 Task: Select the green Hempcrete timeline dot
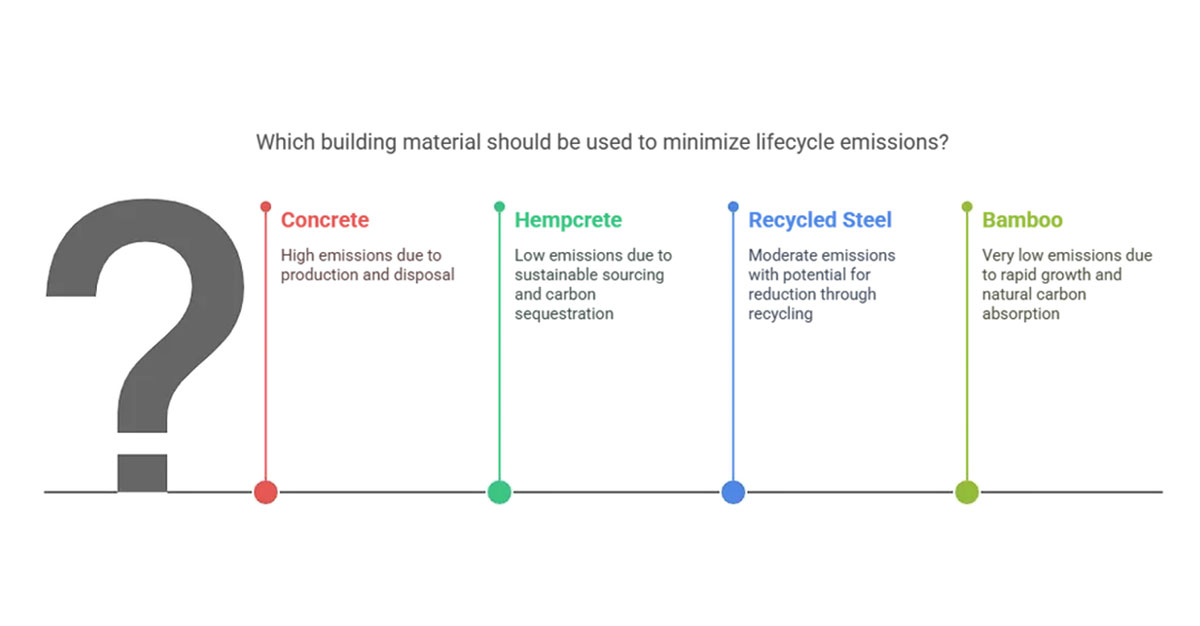tap(499, 492)
